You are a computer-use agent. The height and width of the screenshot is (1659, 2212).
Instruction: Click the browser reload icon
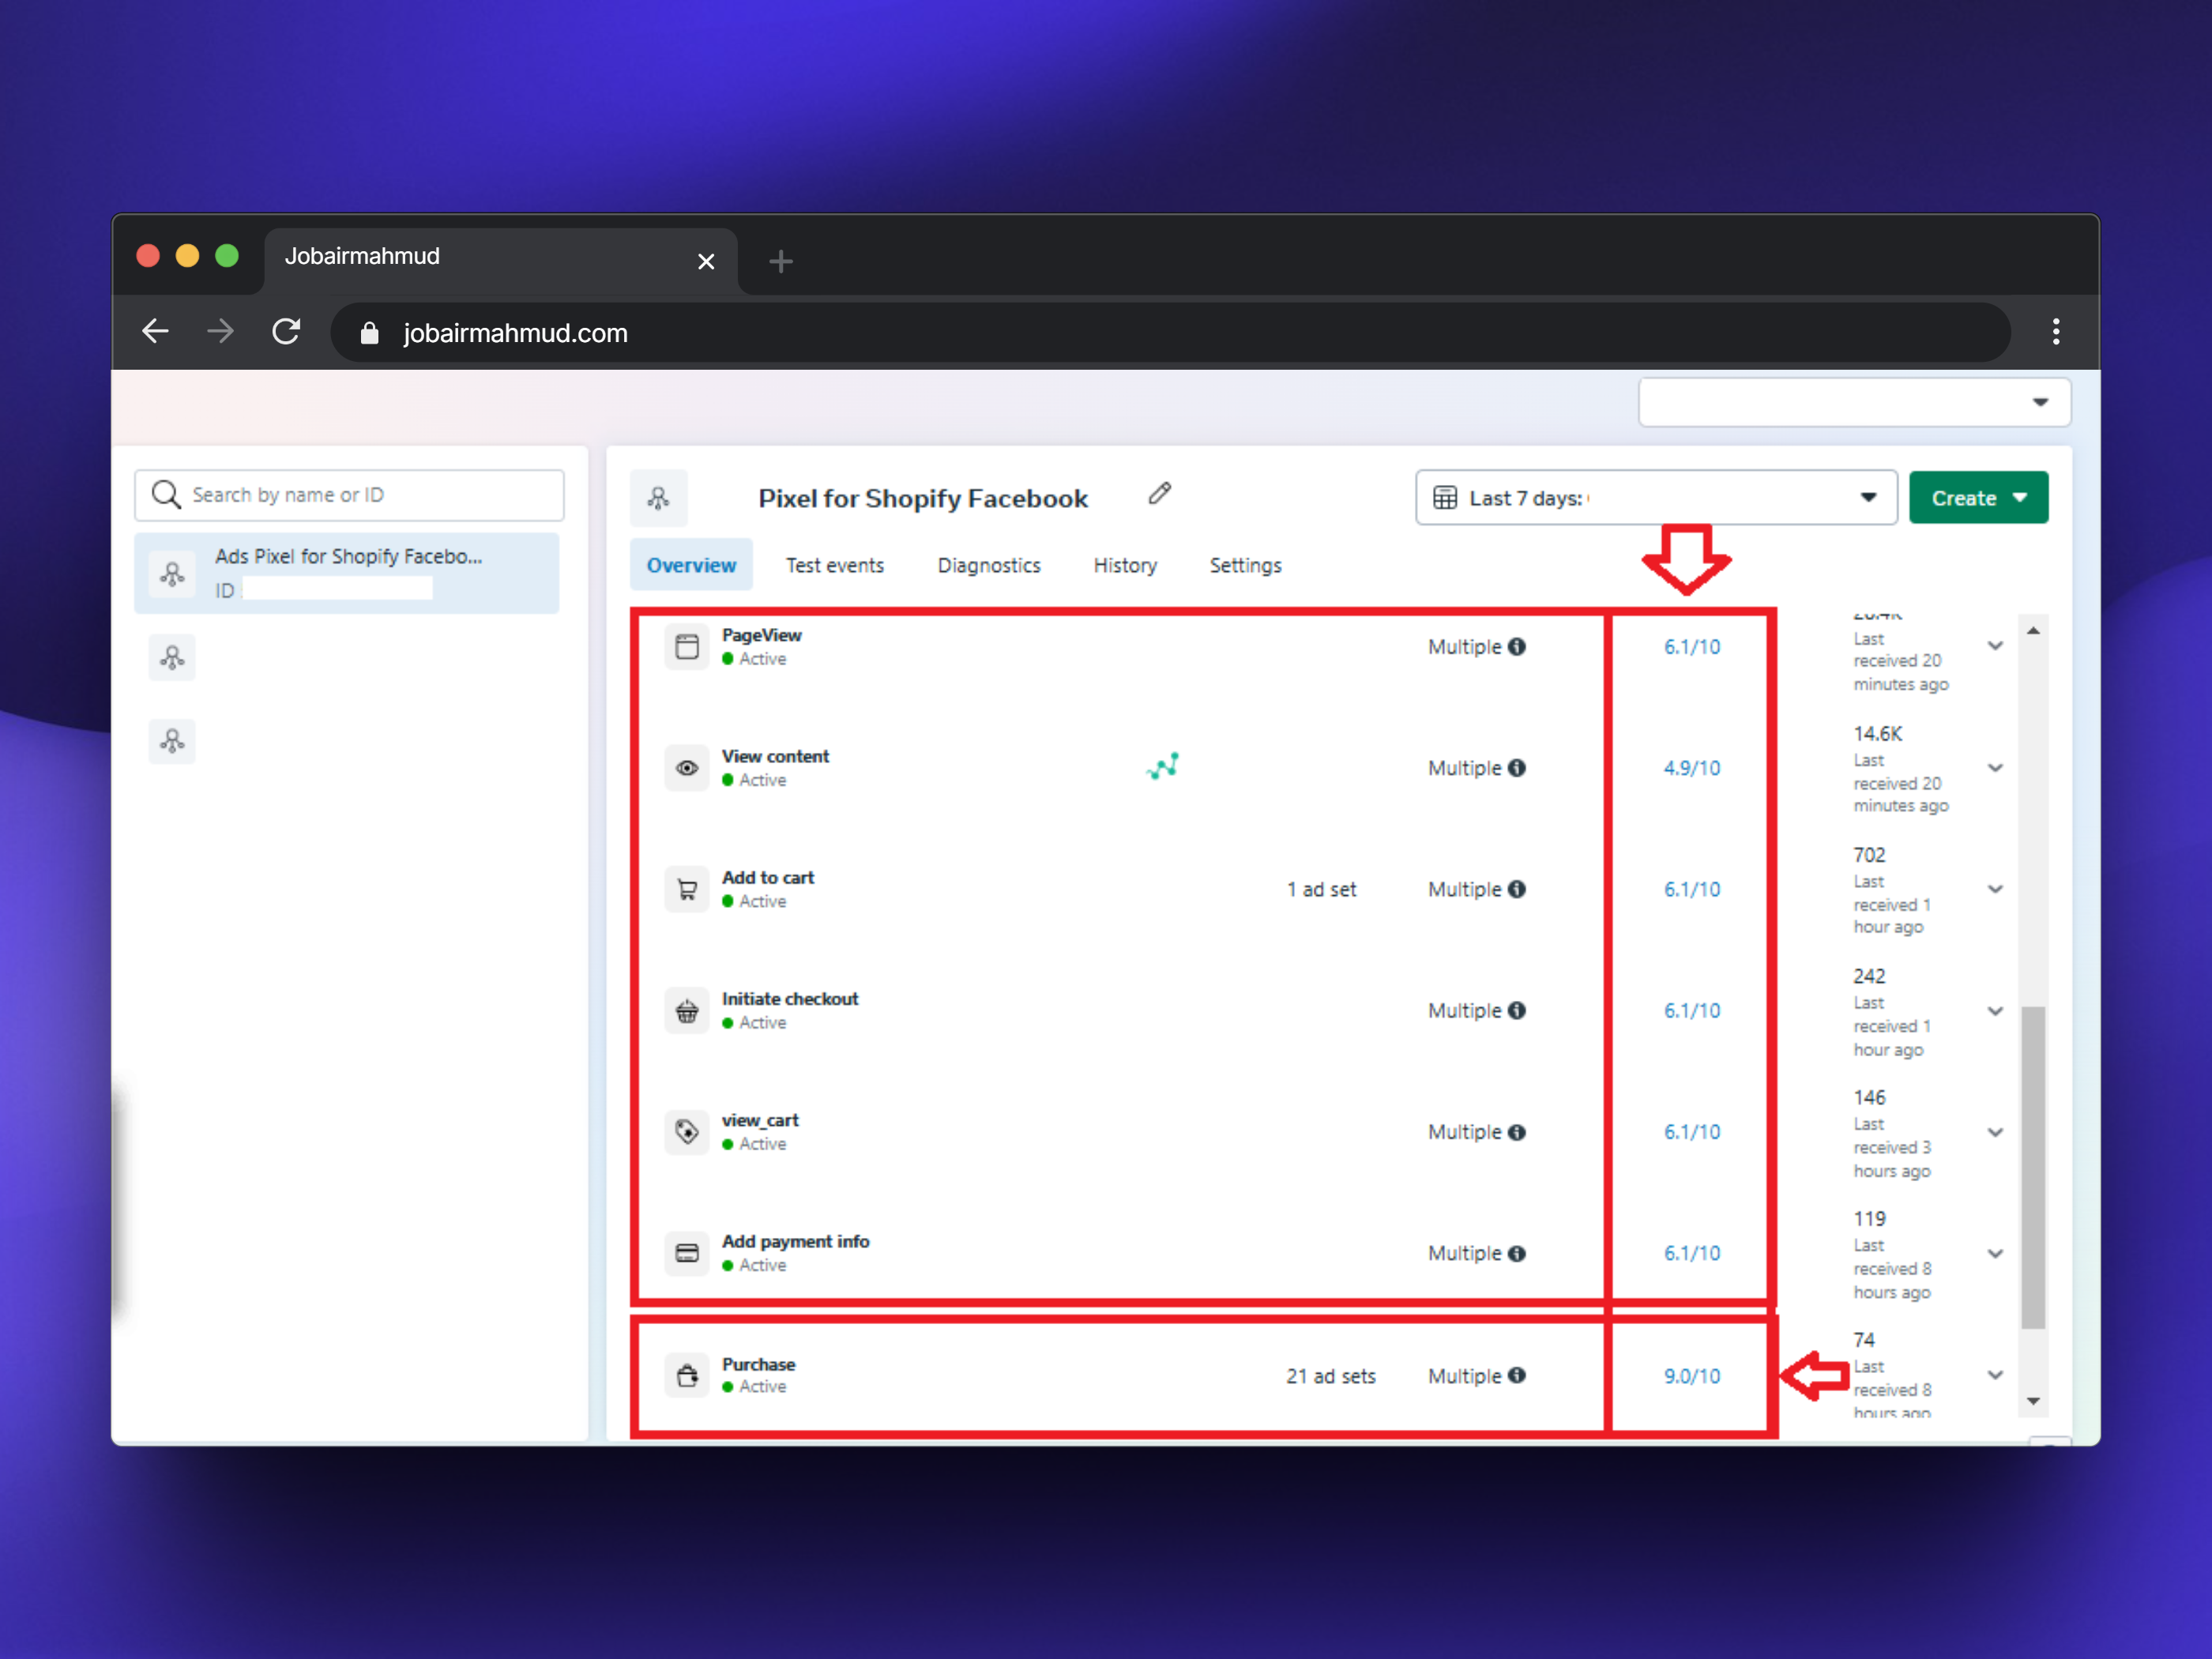(287, 332)
